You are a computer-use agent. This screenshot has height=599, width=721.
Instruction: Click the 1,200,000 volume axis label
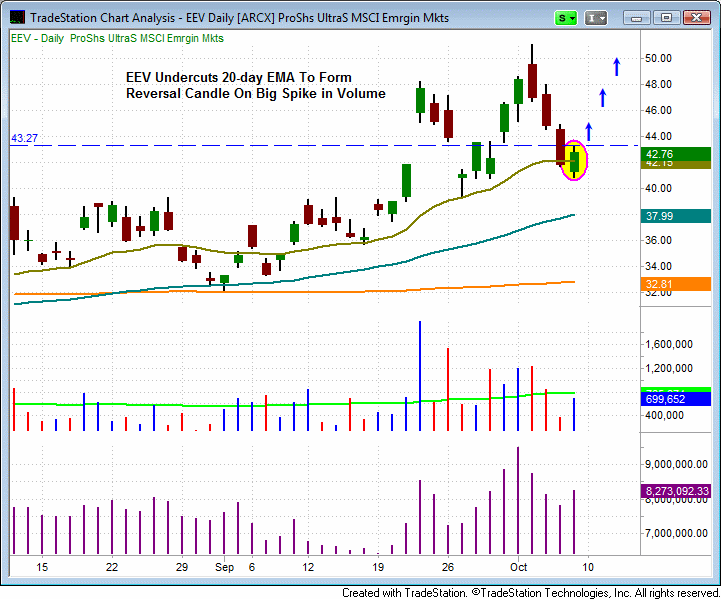669,368
